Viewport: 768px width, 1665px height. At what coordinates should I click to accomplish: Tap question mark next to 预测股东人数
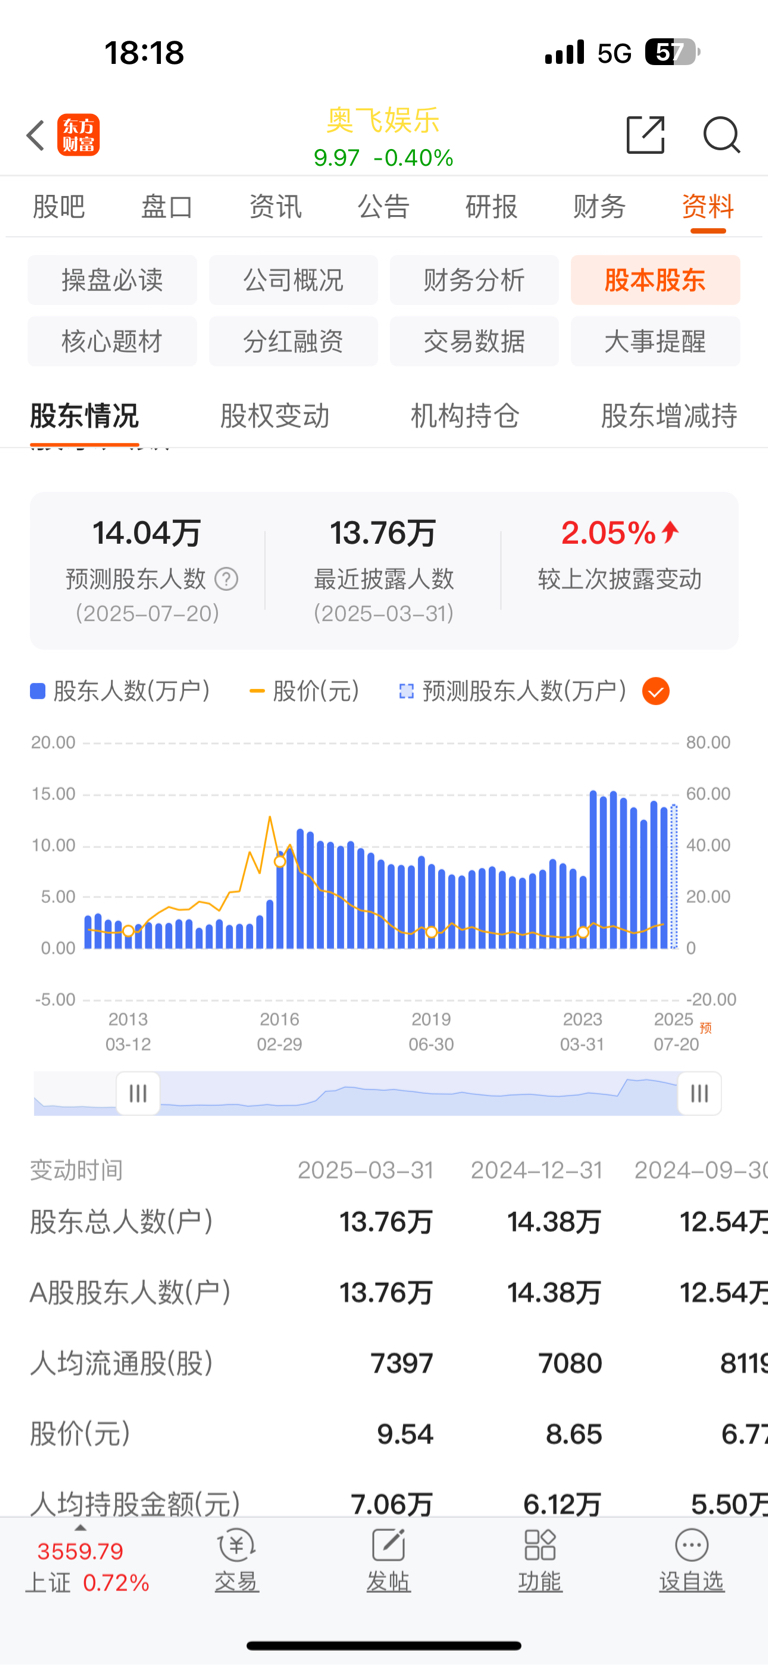pos(227,579)
